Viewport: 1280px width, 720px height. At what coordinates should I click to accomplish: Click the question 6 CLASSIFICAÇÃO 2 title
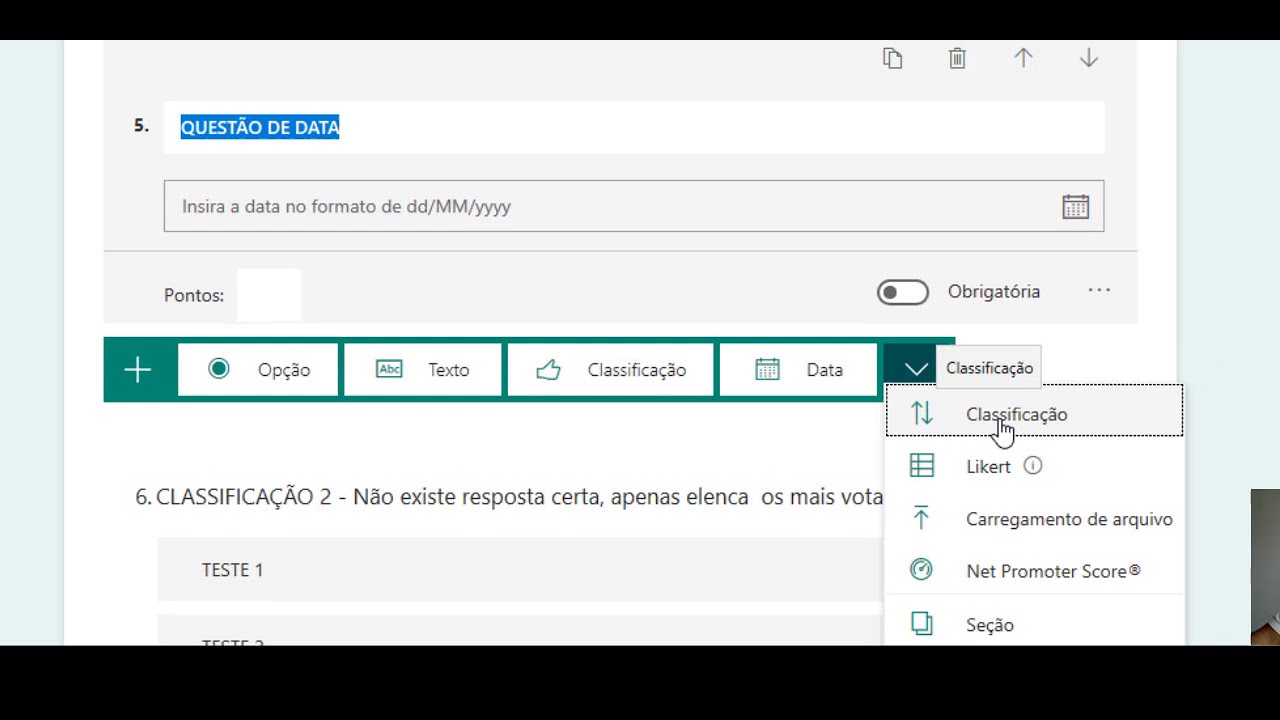pyautogui.click(x=509, y=497)
